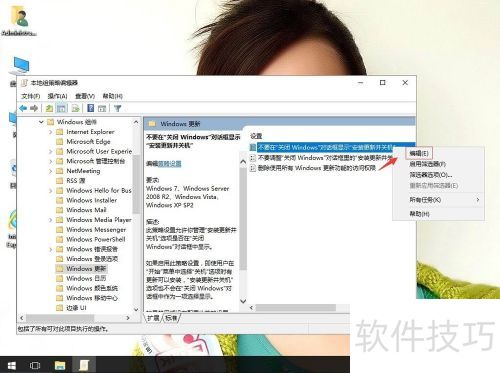Expand the Microsoft 管理控制台 node
The width and height of the screenshot is (500, 373).
click(x=50, y=161)
